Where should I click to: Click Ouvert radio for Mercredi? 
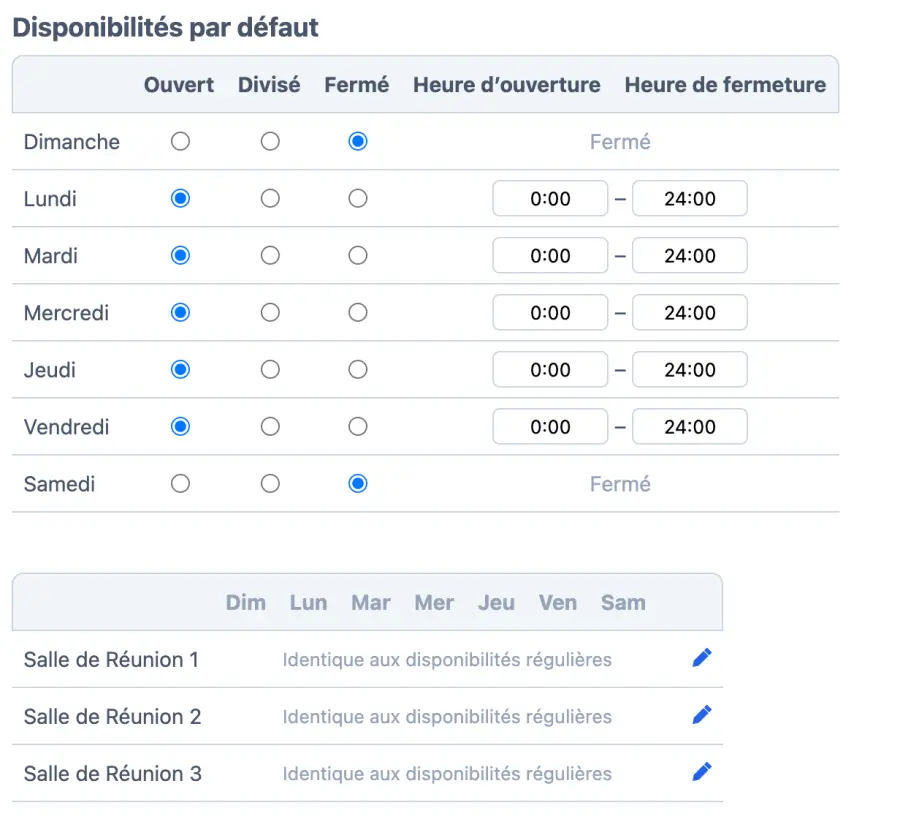click(x=180, y=313)
